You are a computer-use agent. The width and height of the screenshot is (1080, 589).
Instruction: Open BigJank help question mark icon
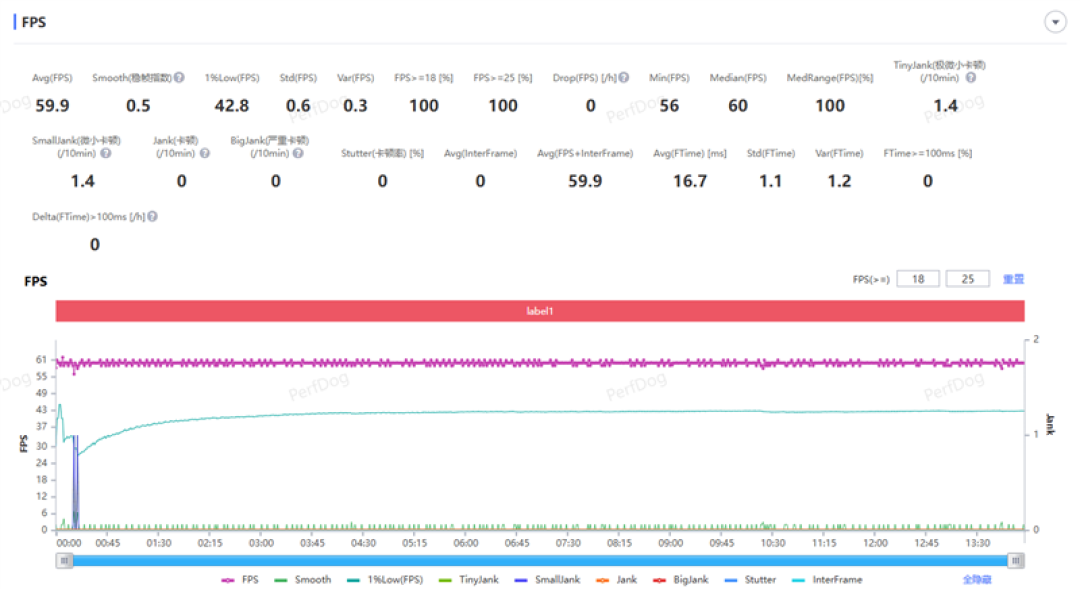coord(298,153)
